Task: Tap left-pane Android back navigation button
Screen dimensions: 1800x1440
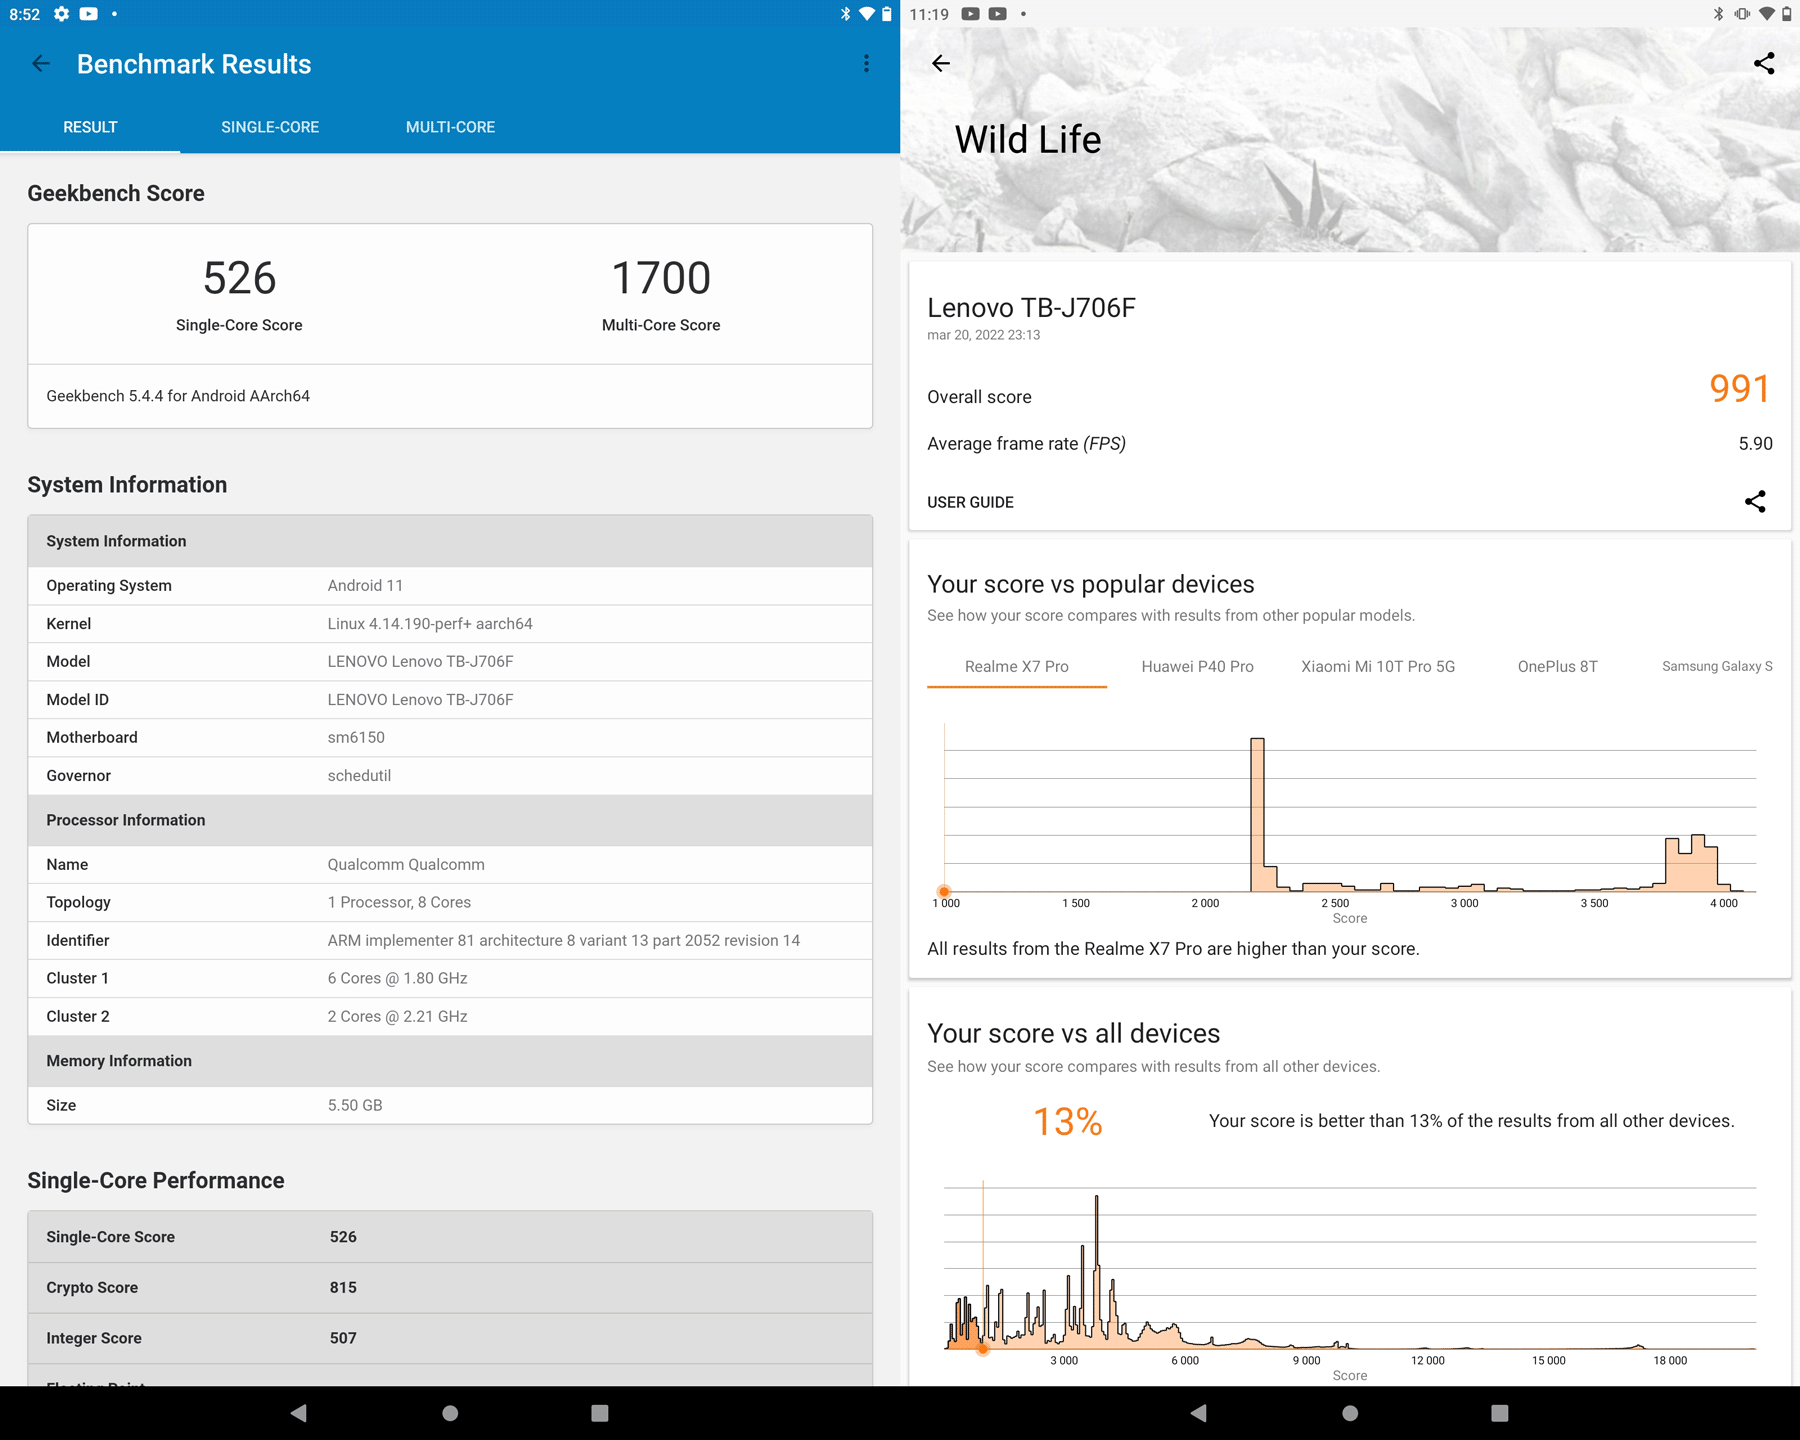Action: [299, 1413]
